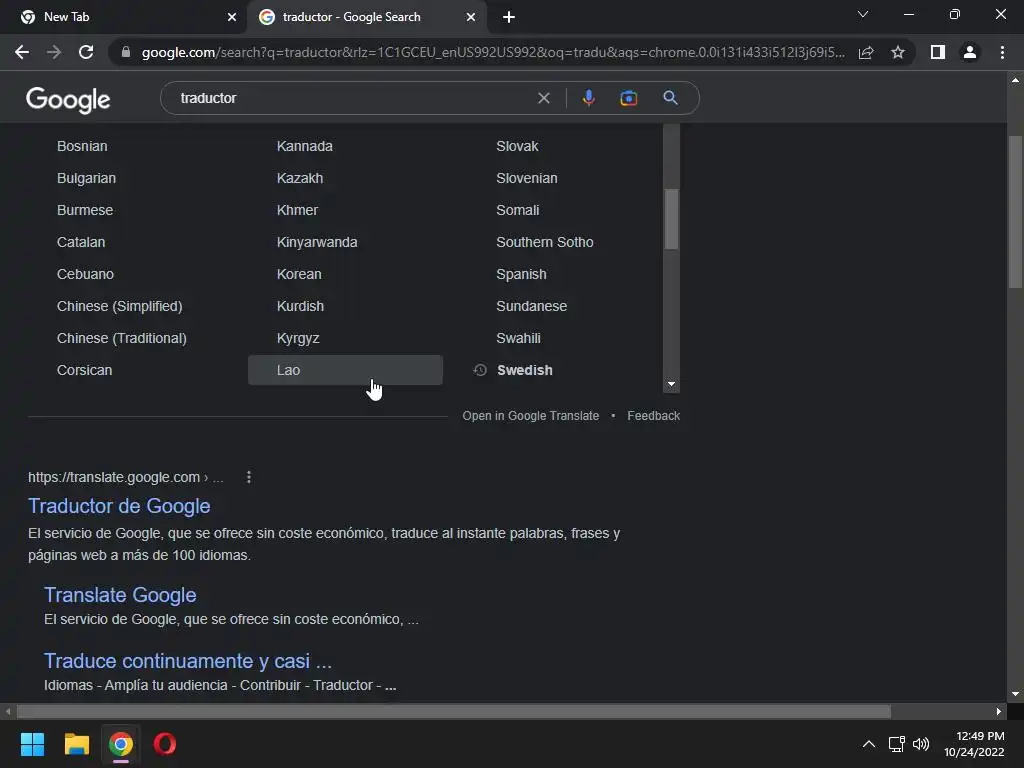Click the volume speaker icon in tray
The image size is (1024, 768).
[x=921, y=744]
